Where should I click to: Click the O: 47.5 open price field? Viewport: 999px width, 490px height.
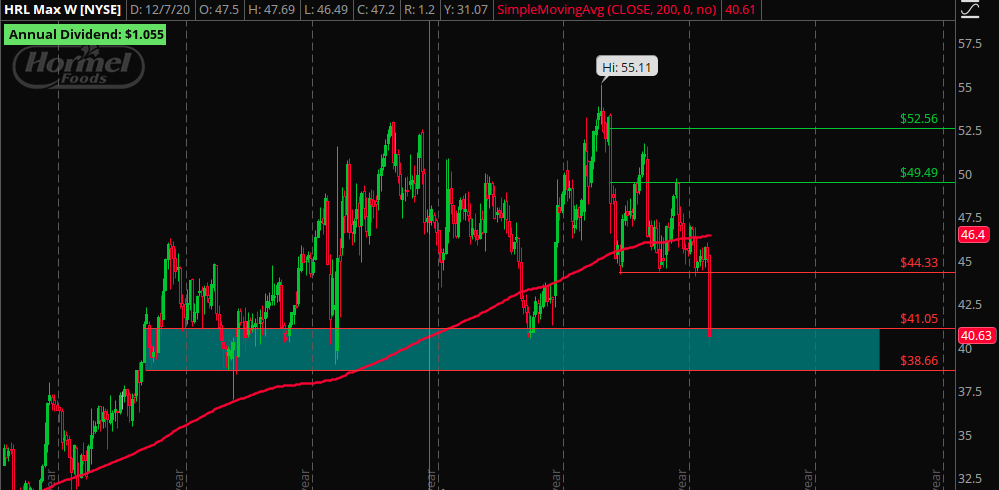[x=221, y=10]
